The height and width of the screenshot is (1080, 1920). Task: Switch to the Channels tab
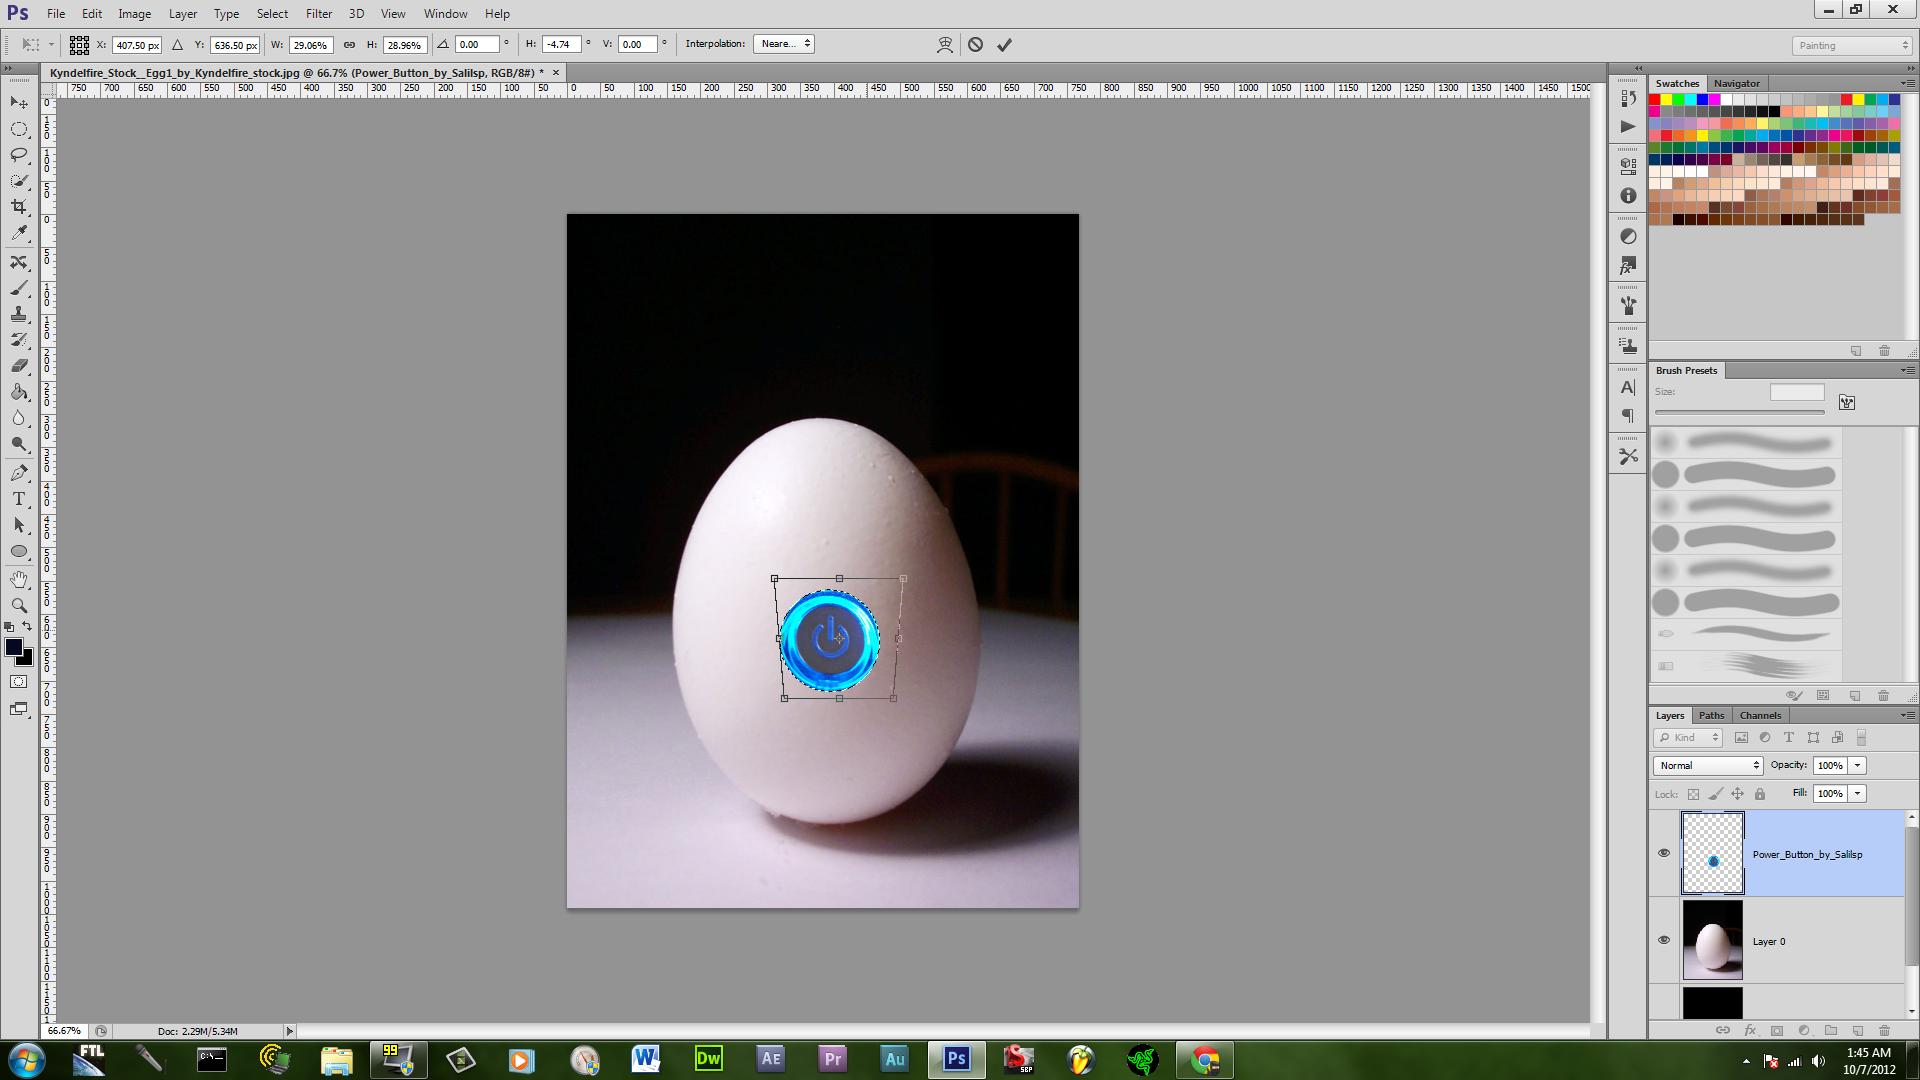1760,715
